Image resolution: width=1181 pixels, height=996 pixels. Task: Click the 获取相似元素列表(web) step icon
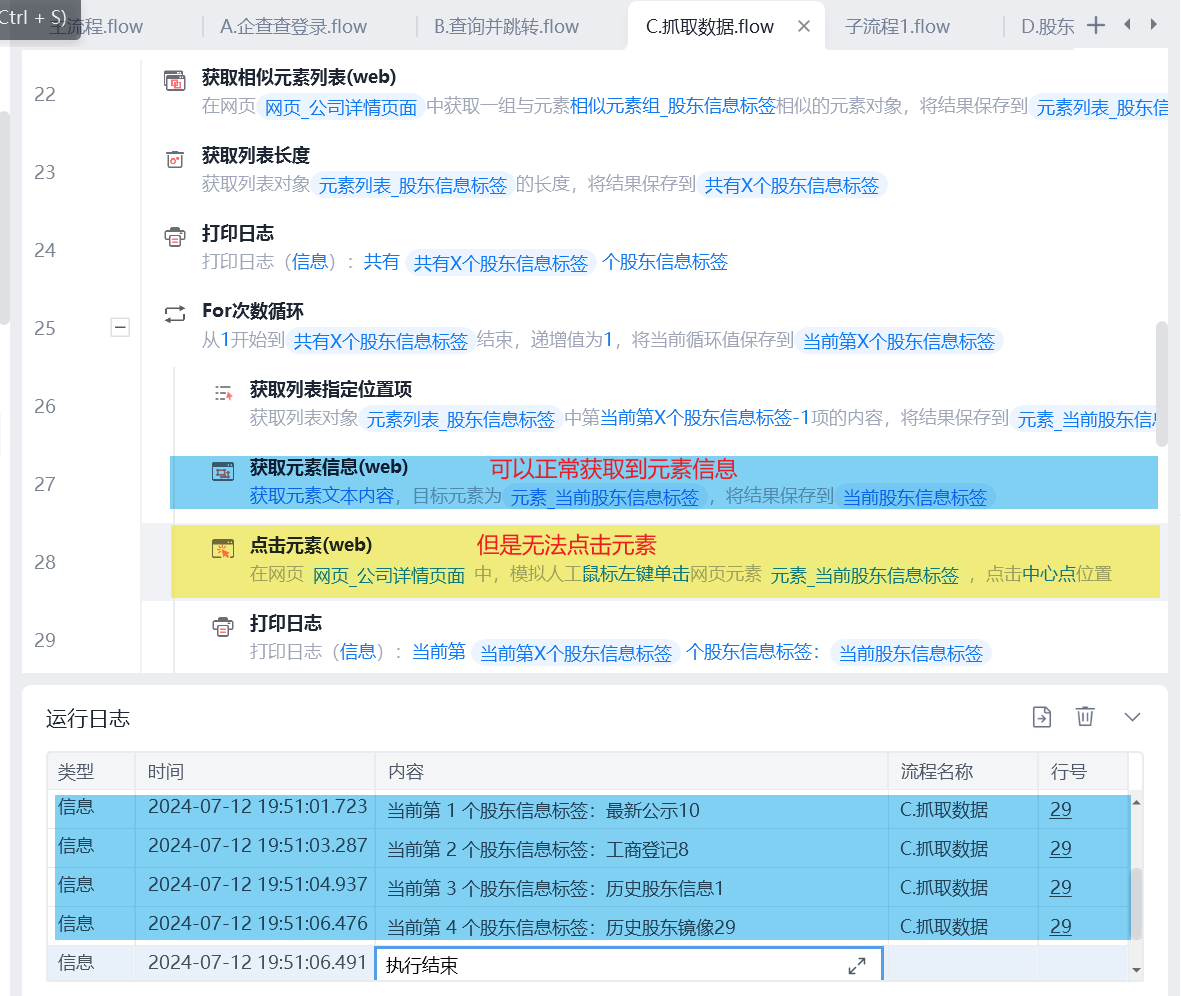175,80
